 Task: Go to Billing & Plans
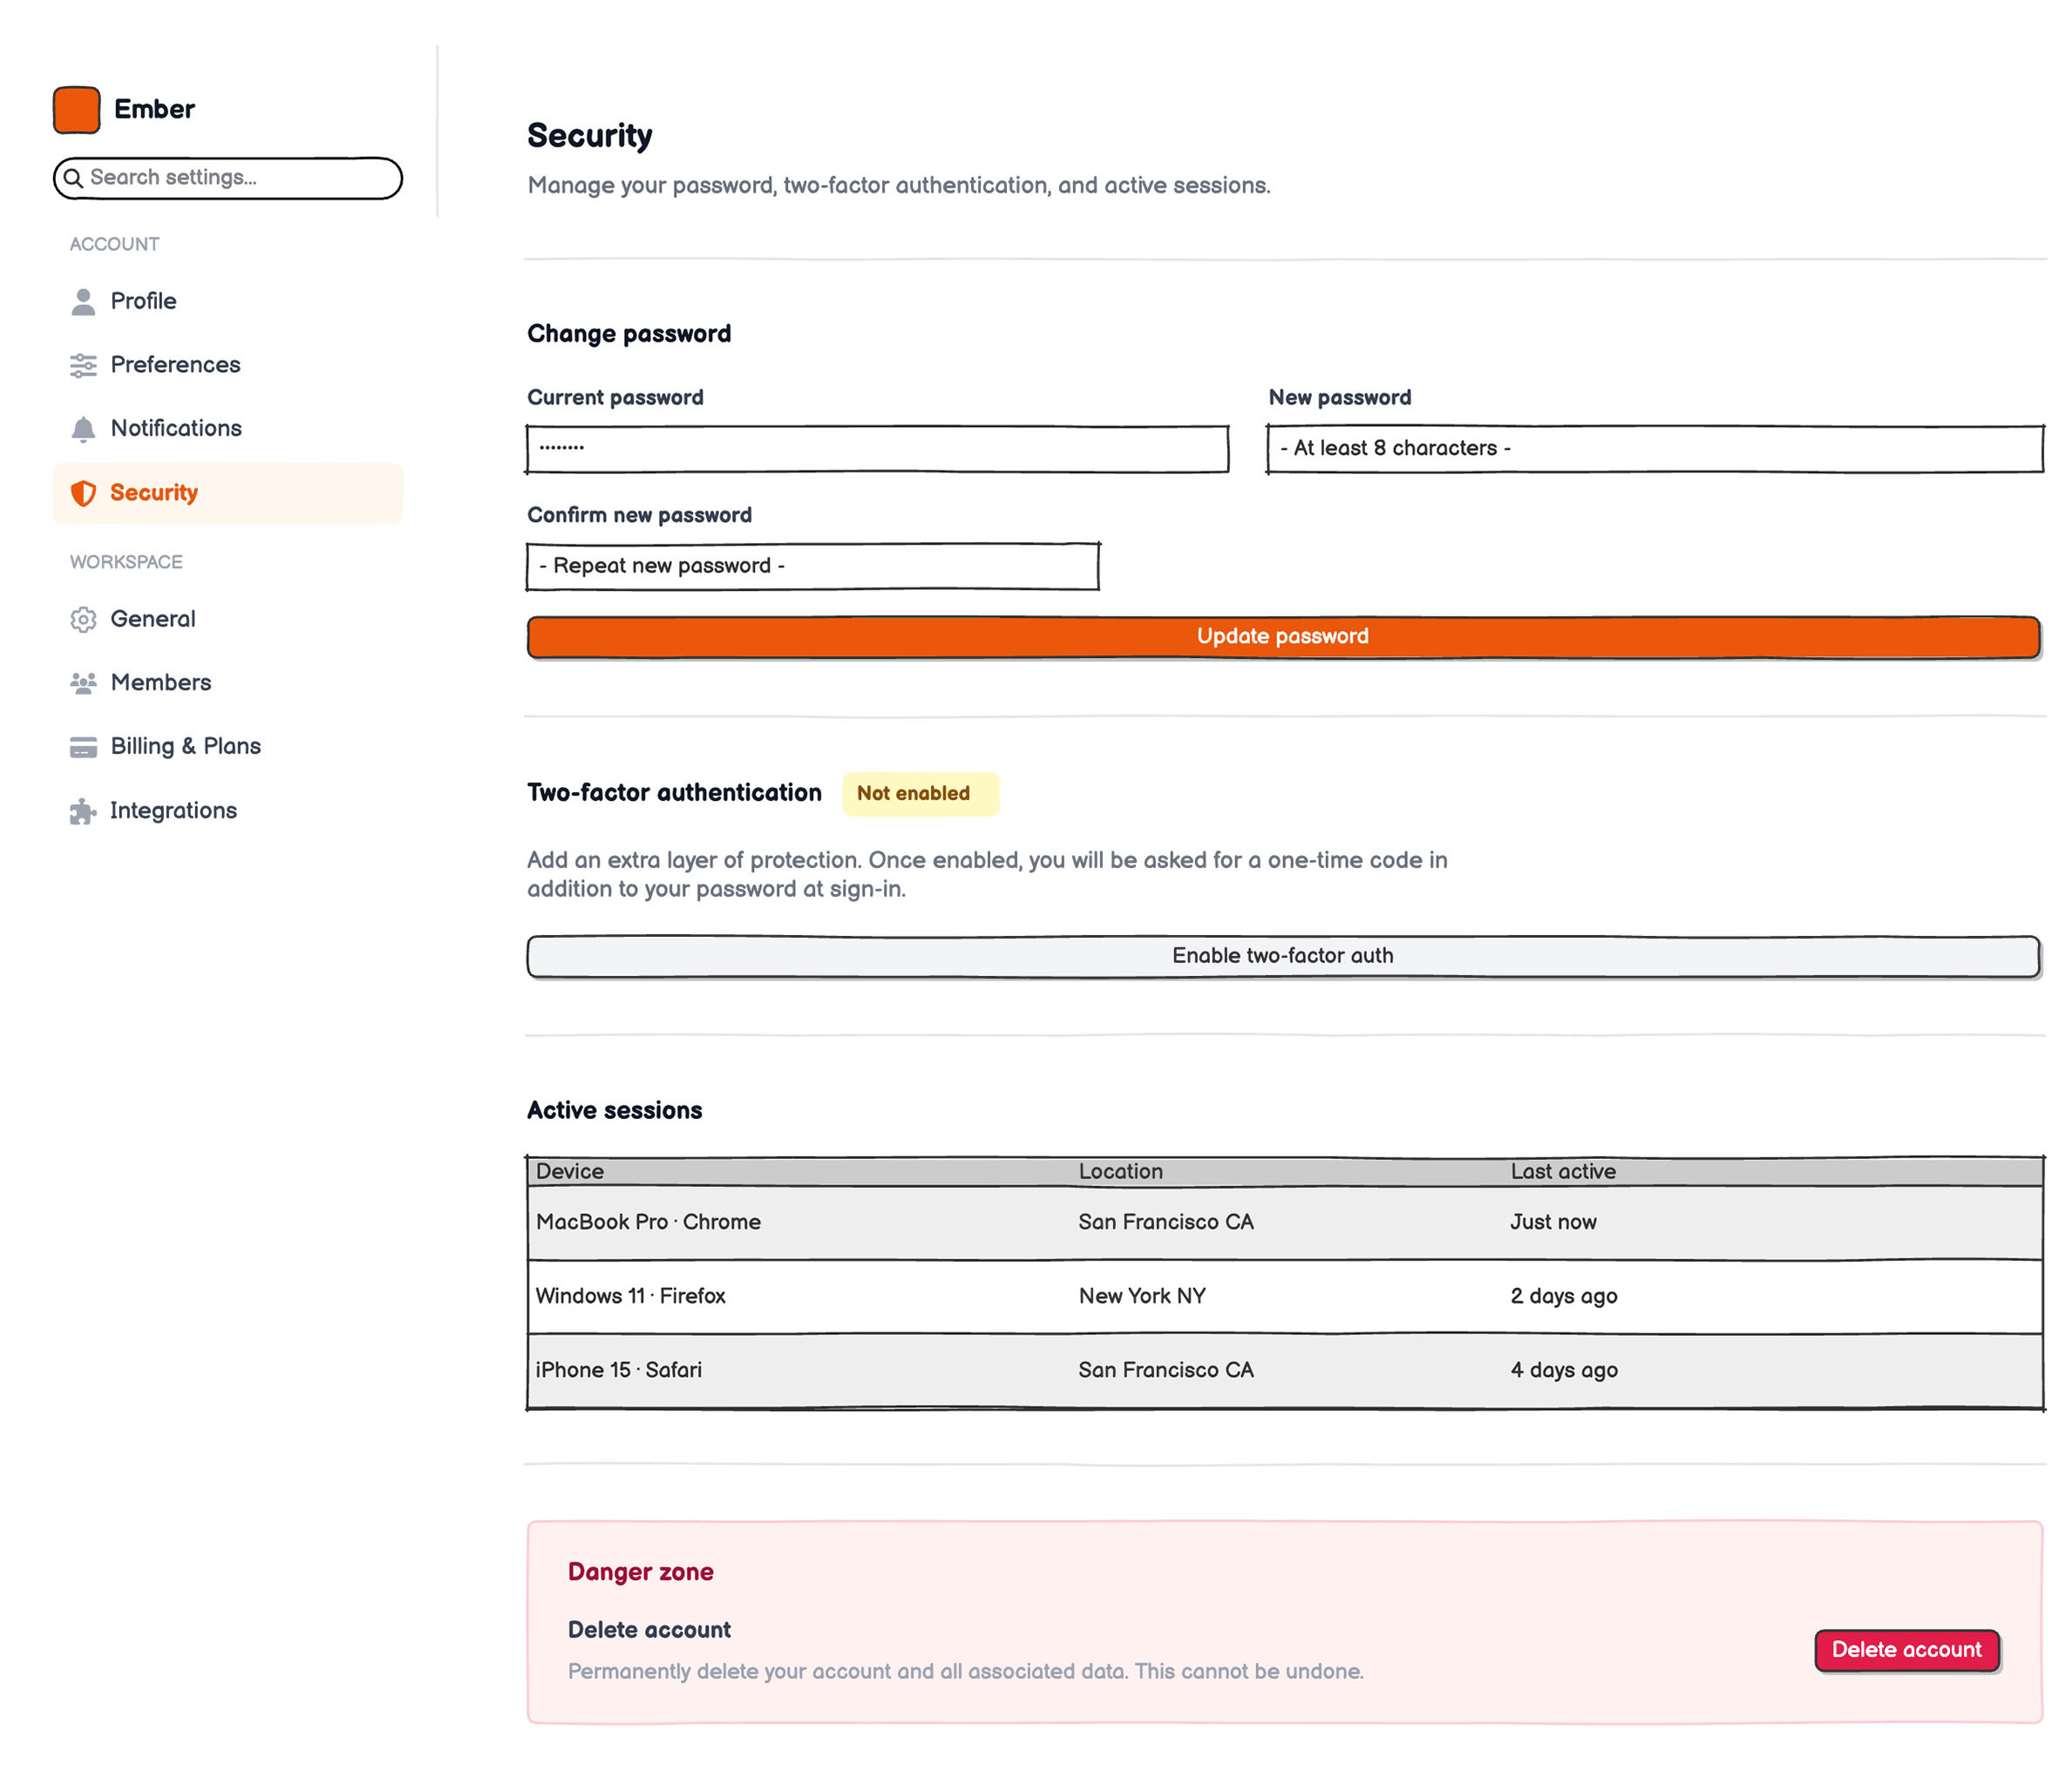[x=228, y=746]
